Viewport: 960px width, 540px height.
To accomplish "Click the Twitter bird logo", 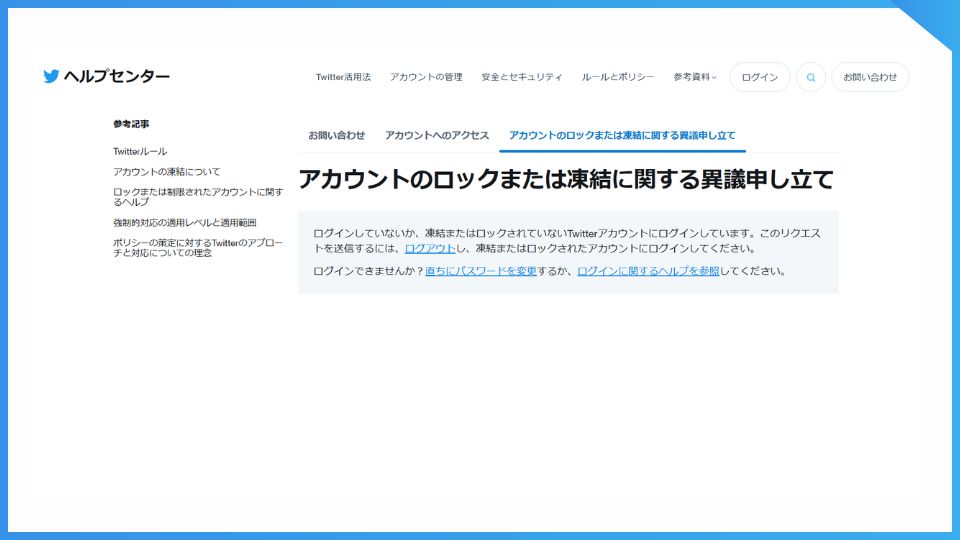I will pos(51,77).
